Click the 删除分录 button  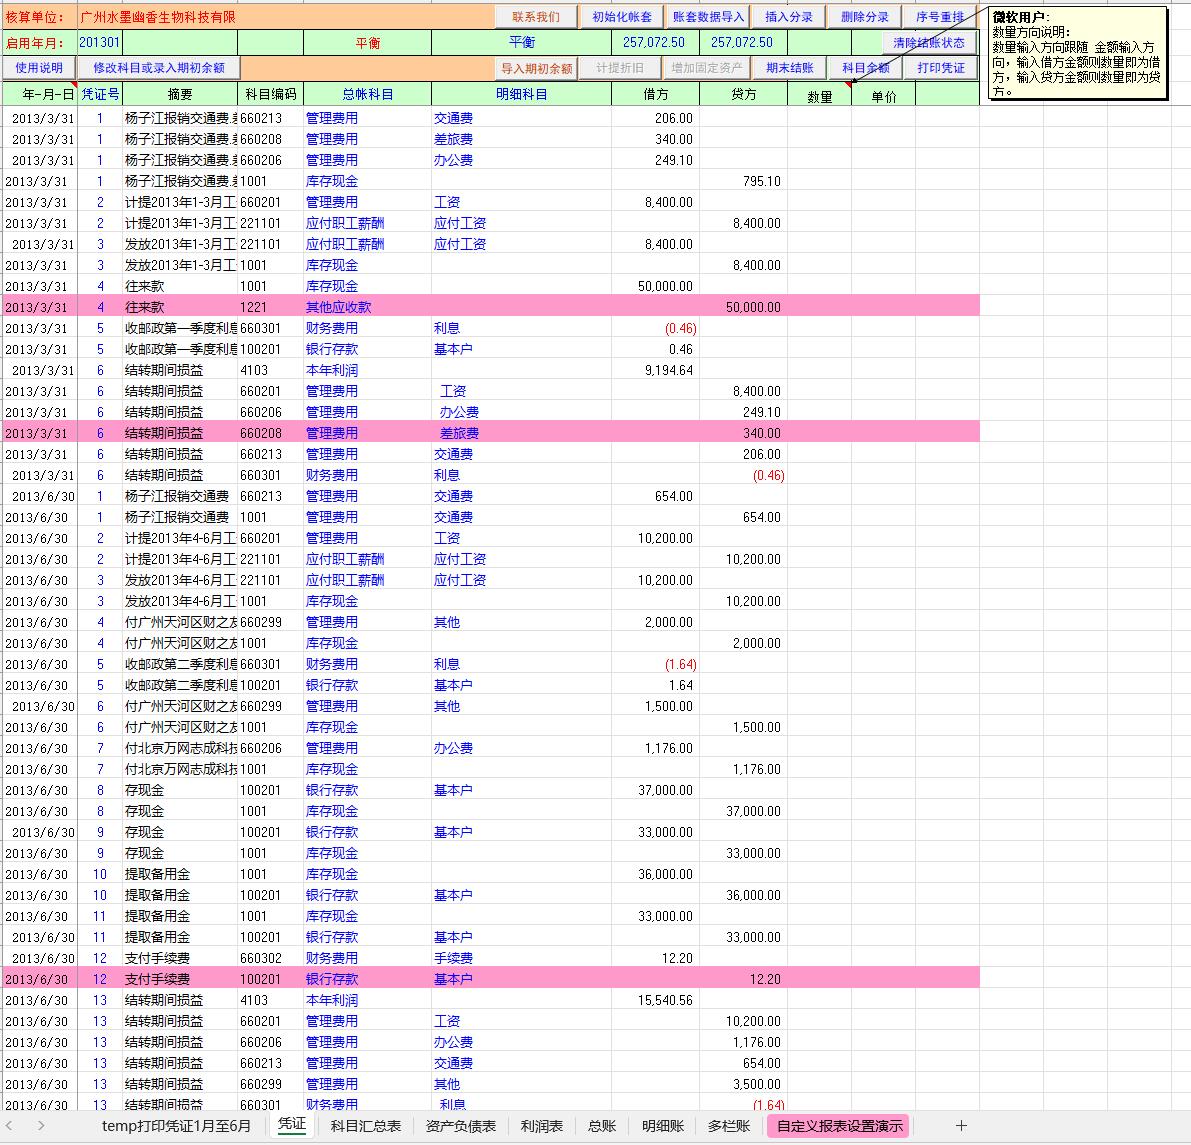click(x=864, y=17)
